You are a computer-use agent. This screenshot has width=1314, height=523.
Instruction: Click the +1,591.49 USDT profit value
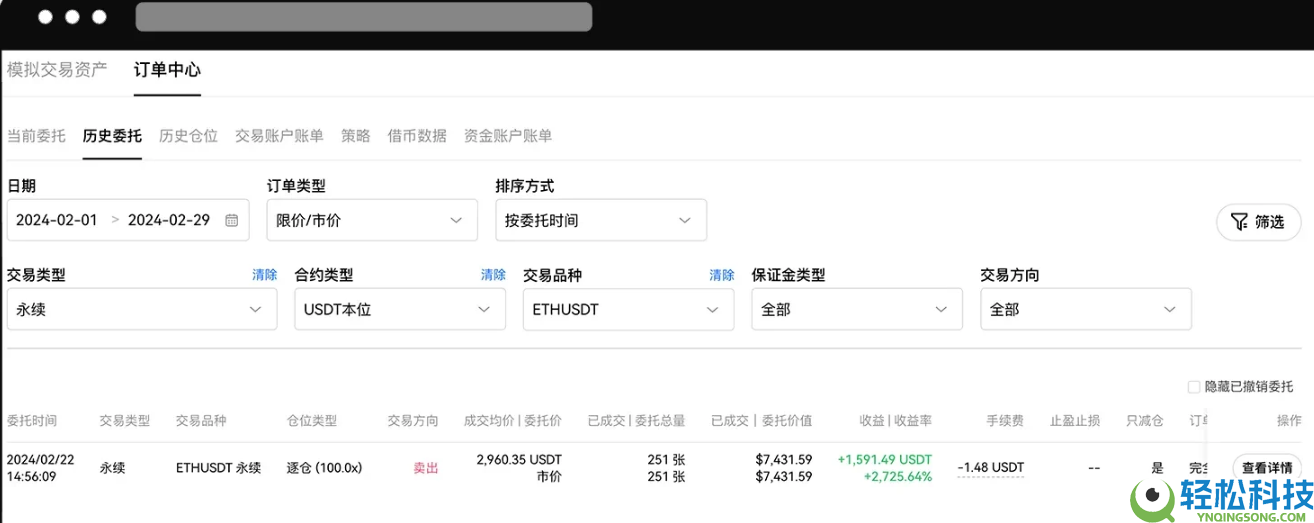(x=885, y=460)
